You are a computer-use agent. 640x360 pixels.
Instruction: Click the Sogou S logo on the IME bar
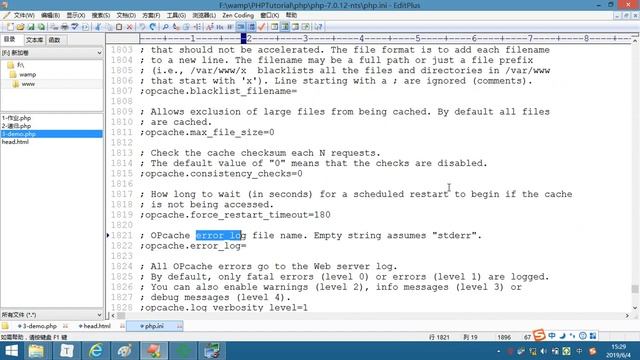(x=539, y=336)
